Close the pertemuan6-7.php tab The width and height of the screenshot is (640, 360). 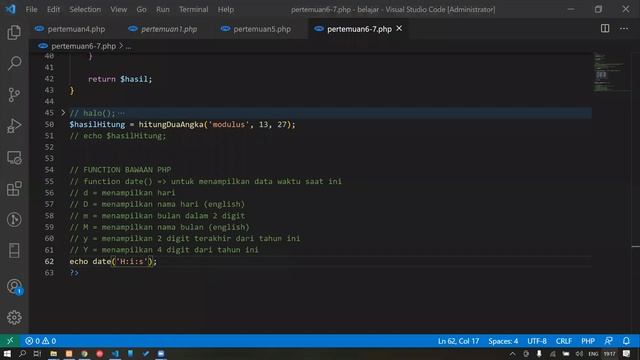point(399,29)
